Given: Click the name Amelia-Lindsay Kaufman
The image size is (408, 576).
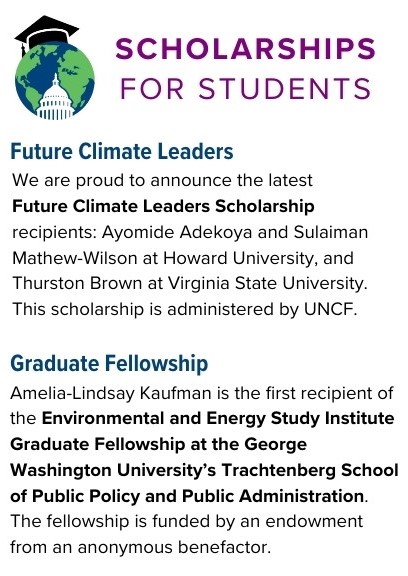Looking at the screenshot, I should tap(111, 393).
